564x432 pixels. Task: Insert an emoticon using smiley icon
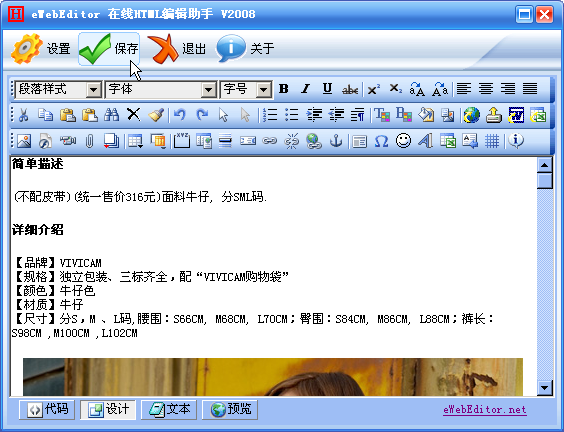pyautogui.click(x=403, y=141)
